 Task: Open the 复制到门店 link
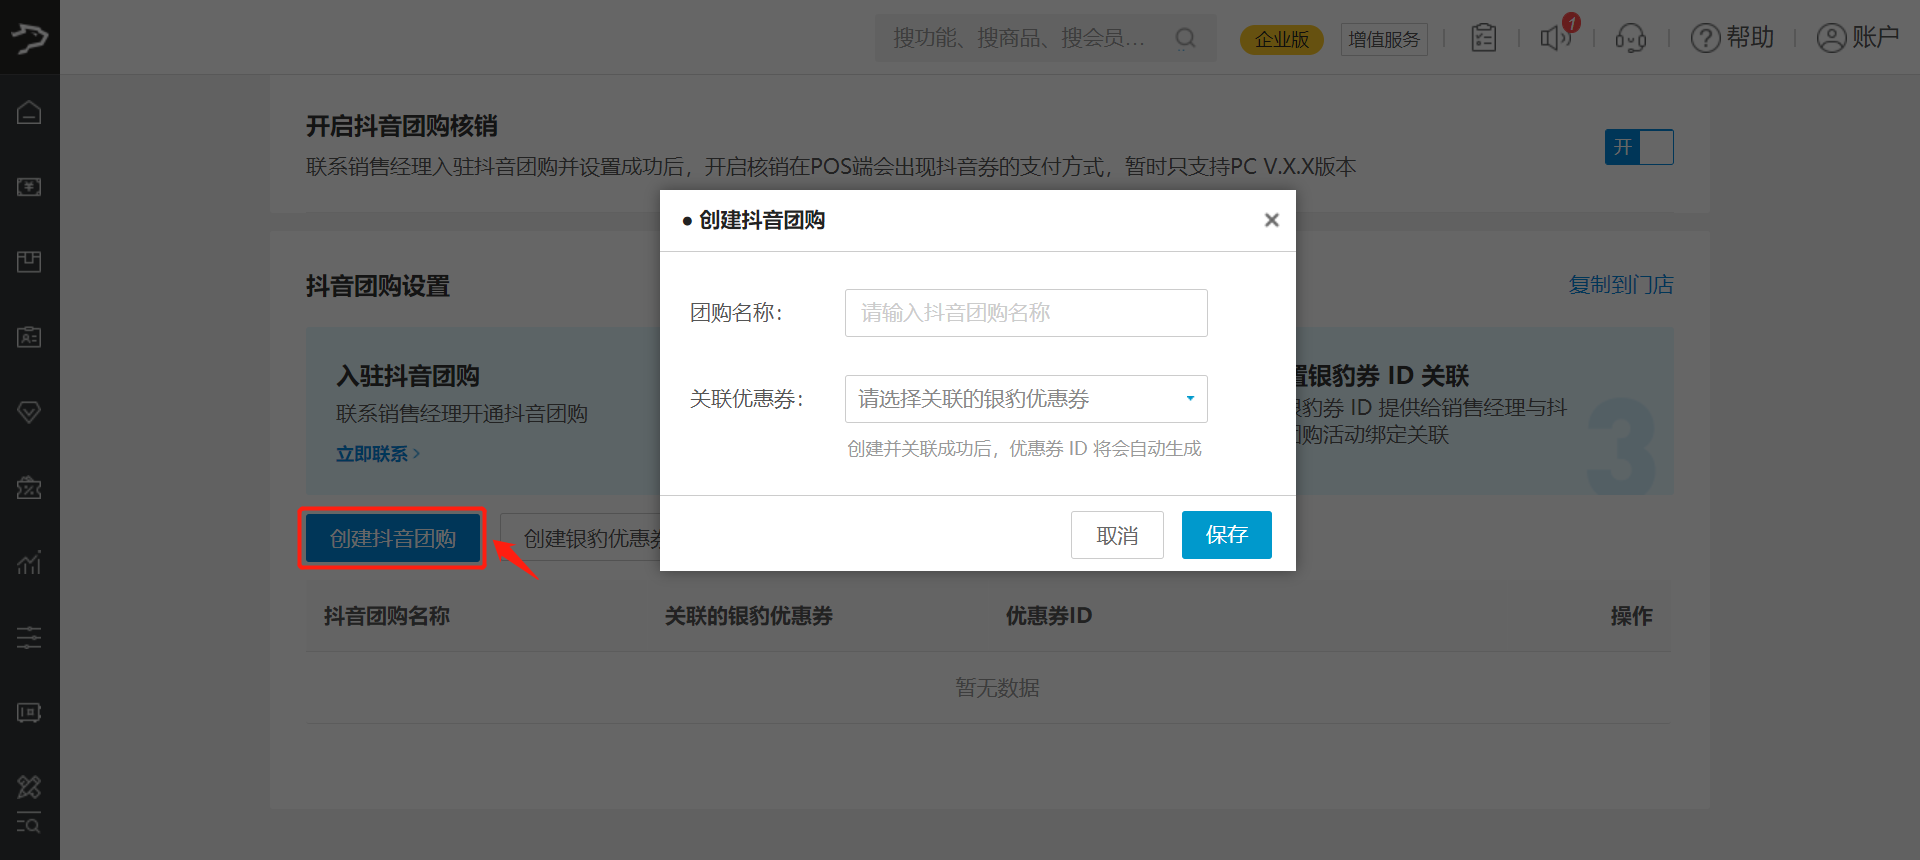[1621, 285]
